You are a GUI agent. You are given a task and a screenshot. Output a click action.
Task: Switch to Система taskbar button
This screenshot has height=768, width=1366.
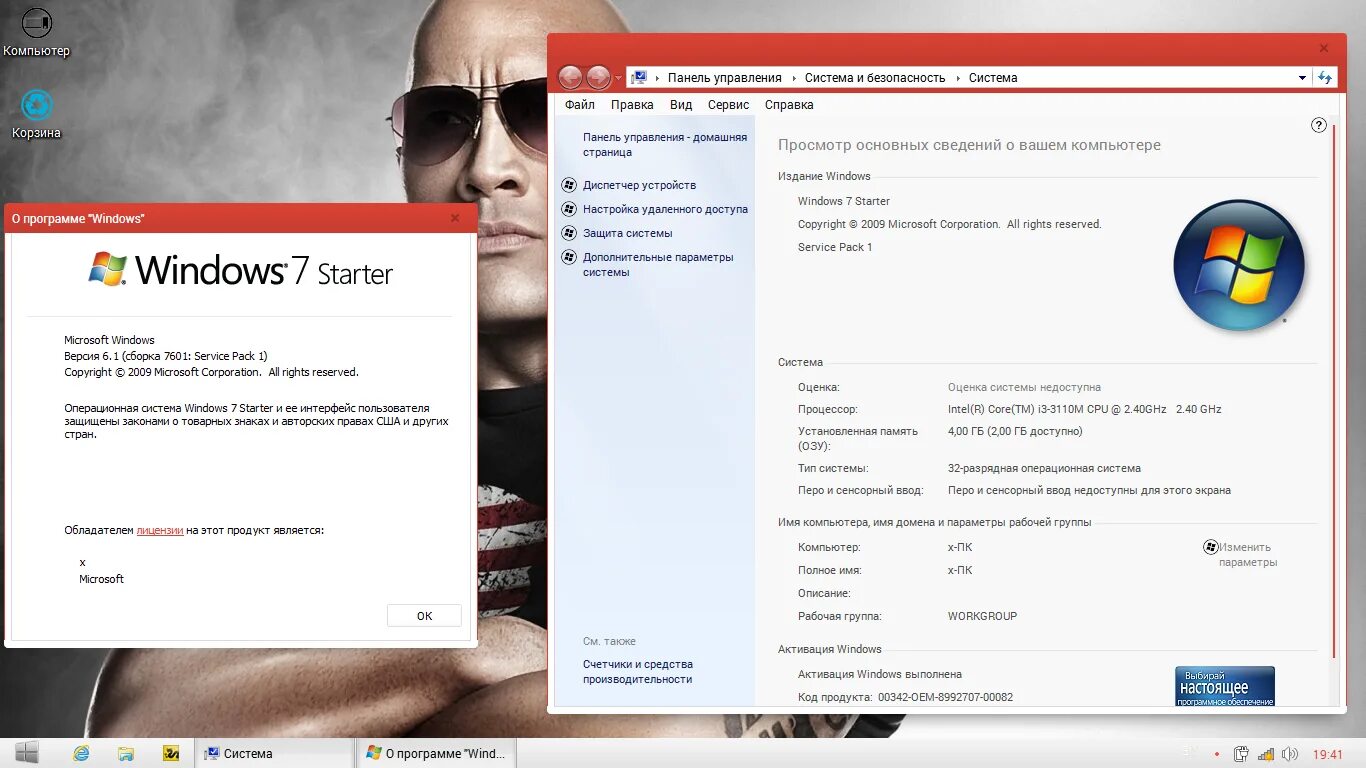point(275,753)
